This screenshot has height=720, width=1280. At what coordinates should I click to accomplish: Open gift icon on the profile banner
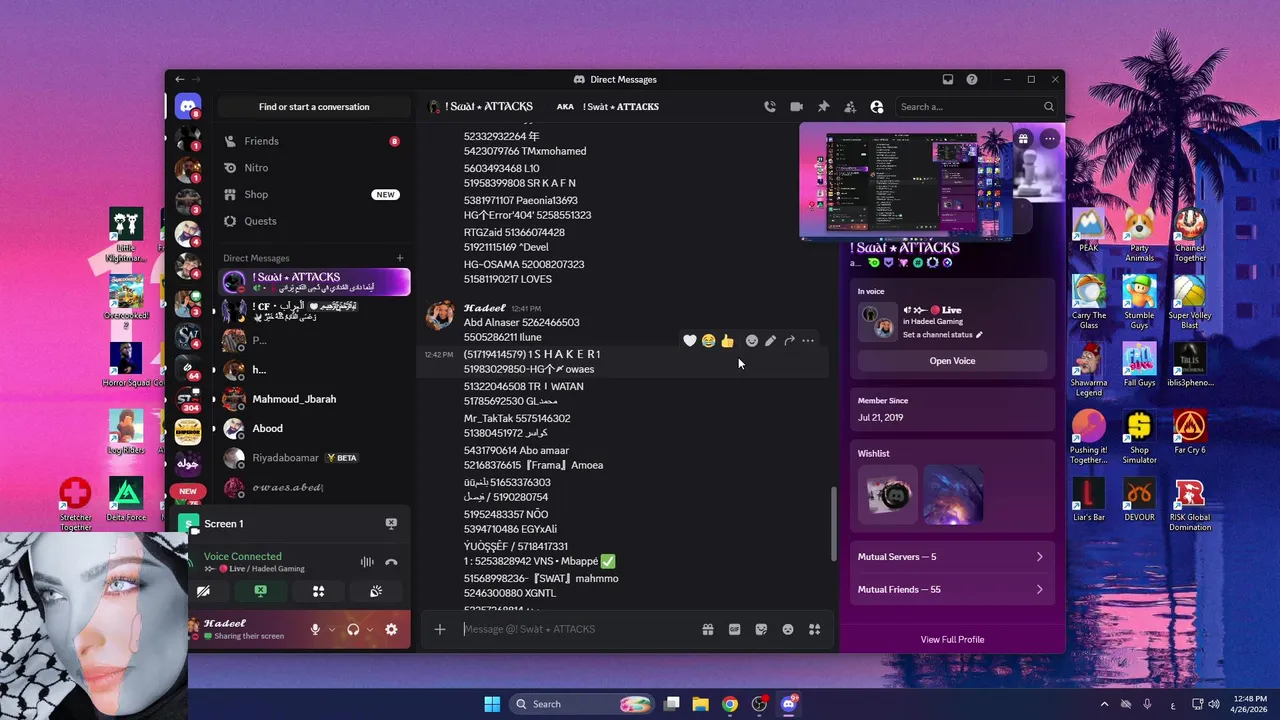coord(1023,139)
